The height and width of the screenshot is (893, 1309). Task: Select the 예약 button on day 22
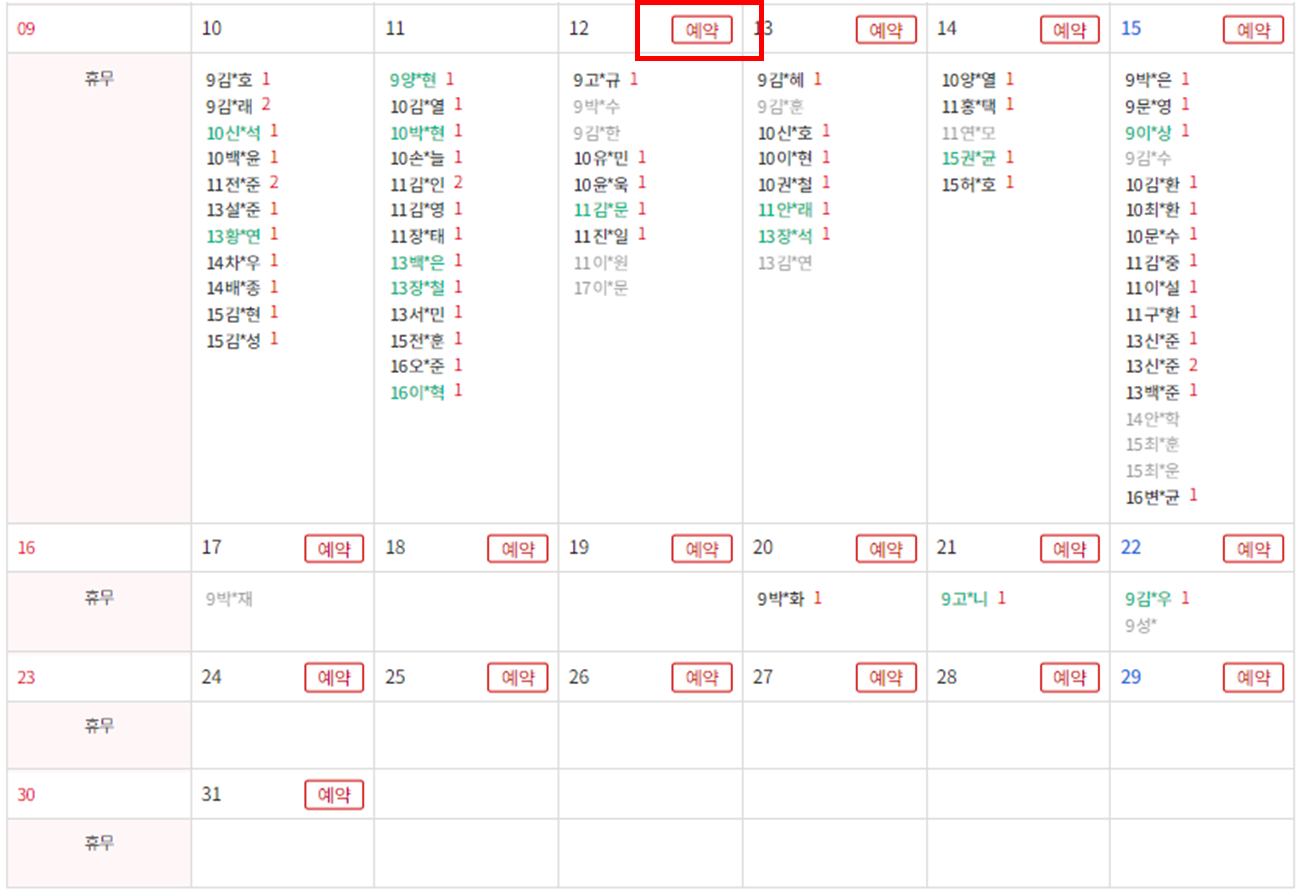point(1253,549)
